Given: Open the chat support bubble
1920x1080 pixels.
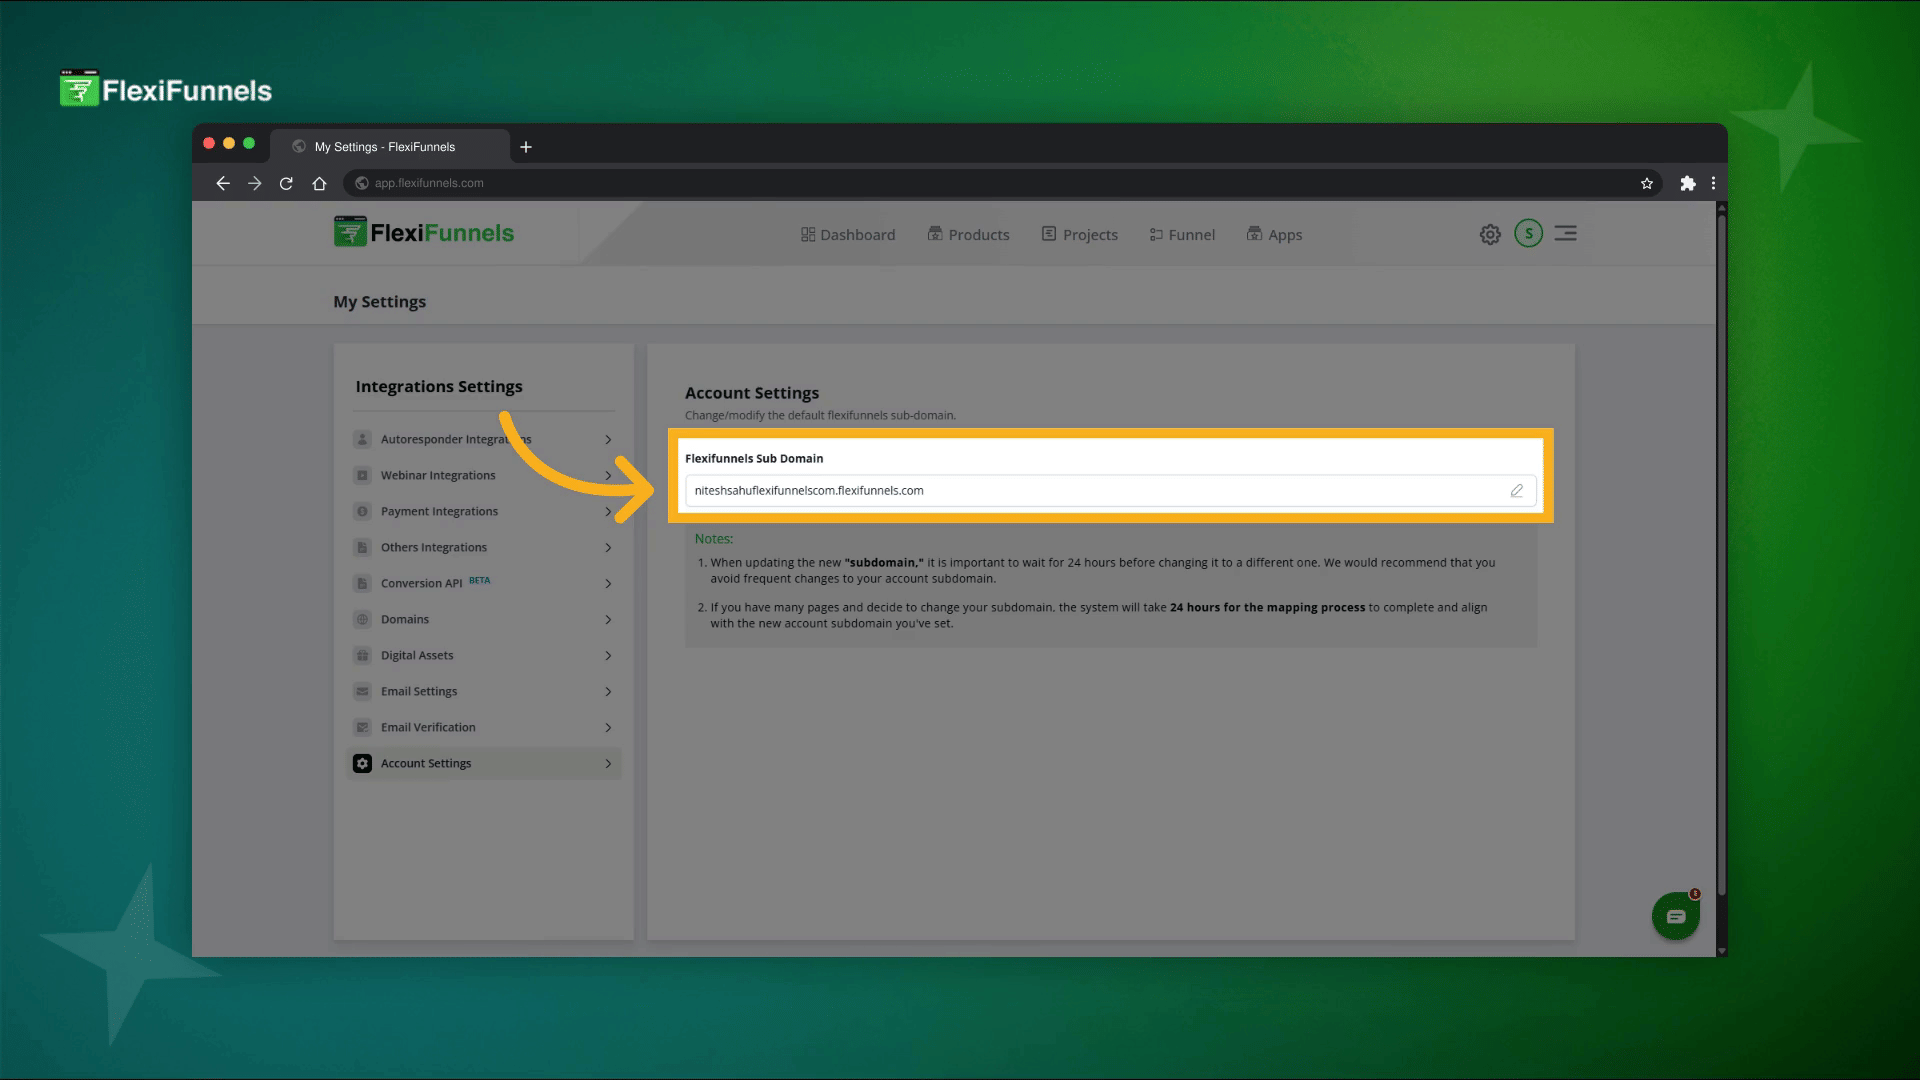Looking at the screenshot, I should click(x=1676, y=916).
